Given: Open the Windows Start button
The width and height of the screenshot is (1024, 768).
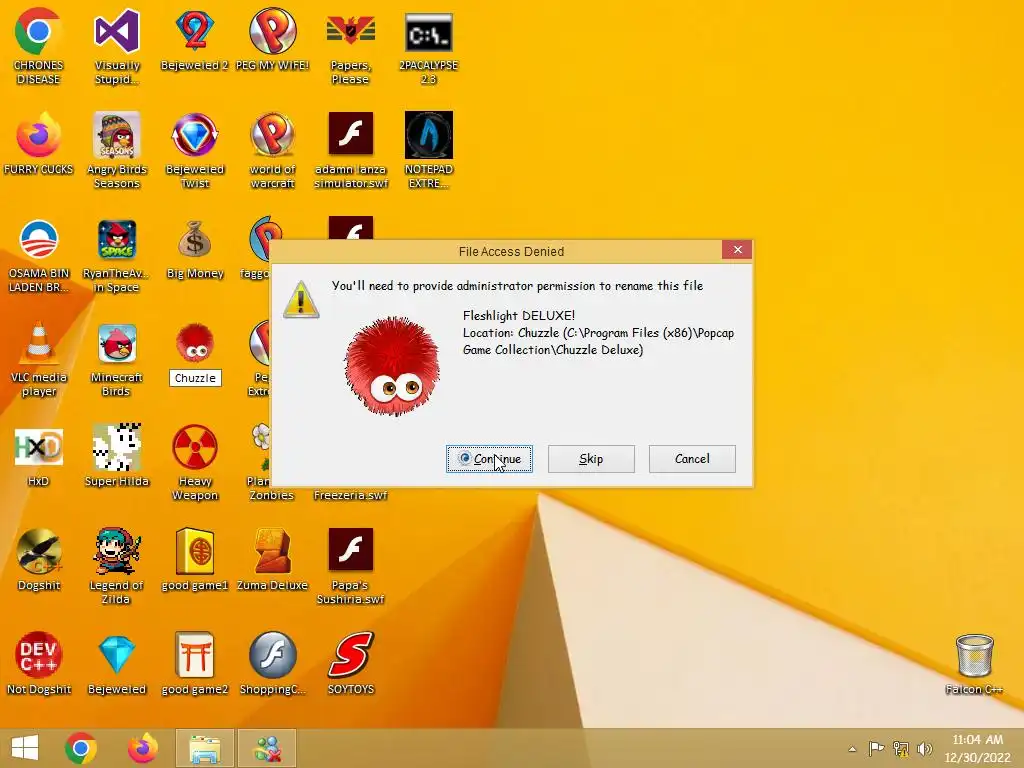Looking at the screenshot, I should pyautogui.click(x=25, y=748).
